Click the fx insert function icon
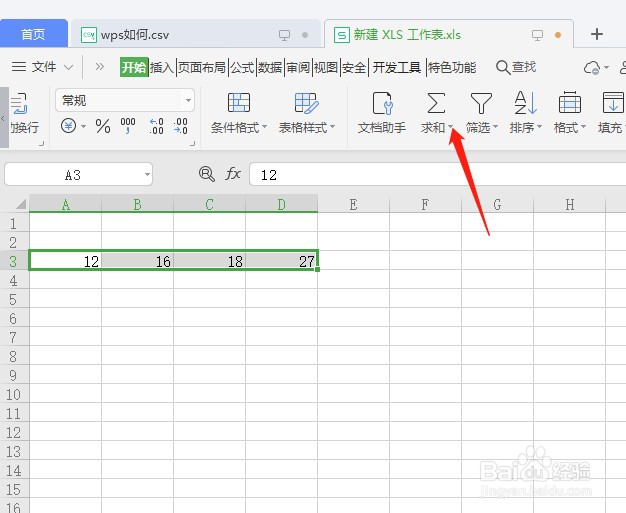 (x=233, y=174)
